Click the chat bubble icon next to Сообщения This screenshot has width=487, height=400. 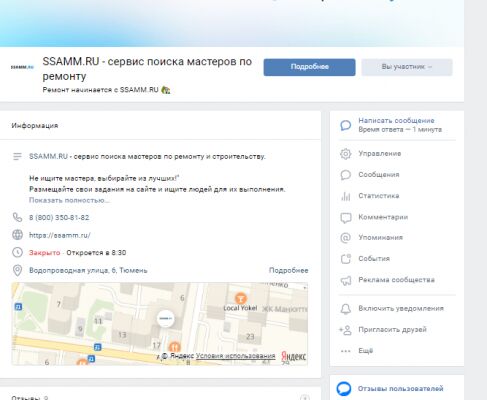[x=346, y=175]
